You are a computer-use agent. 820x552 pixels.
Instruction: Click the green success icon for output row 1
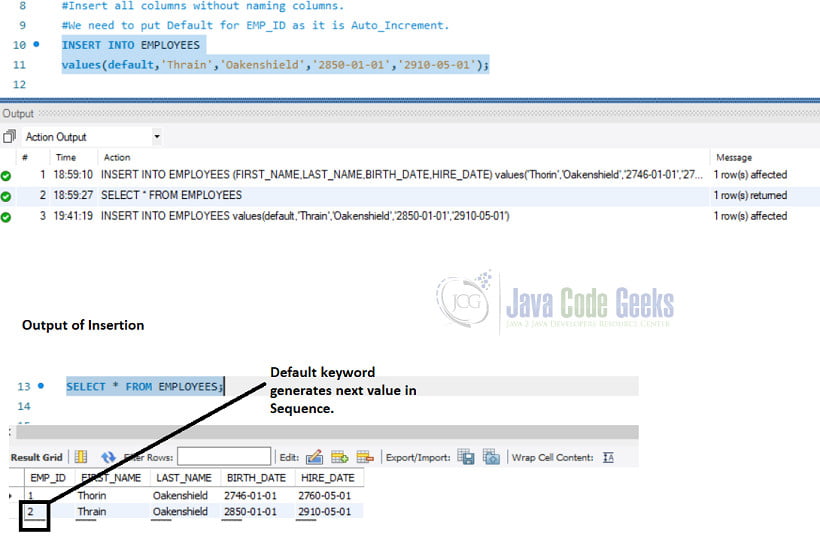pyautogui.click(x=6, y=176)
